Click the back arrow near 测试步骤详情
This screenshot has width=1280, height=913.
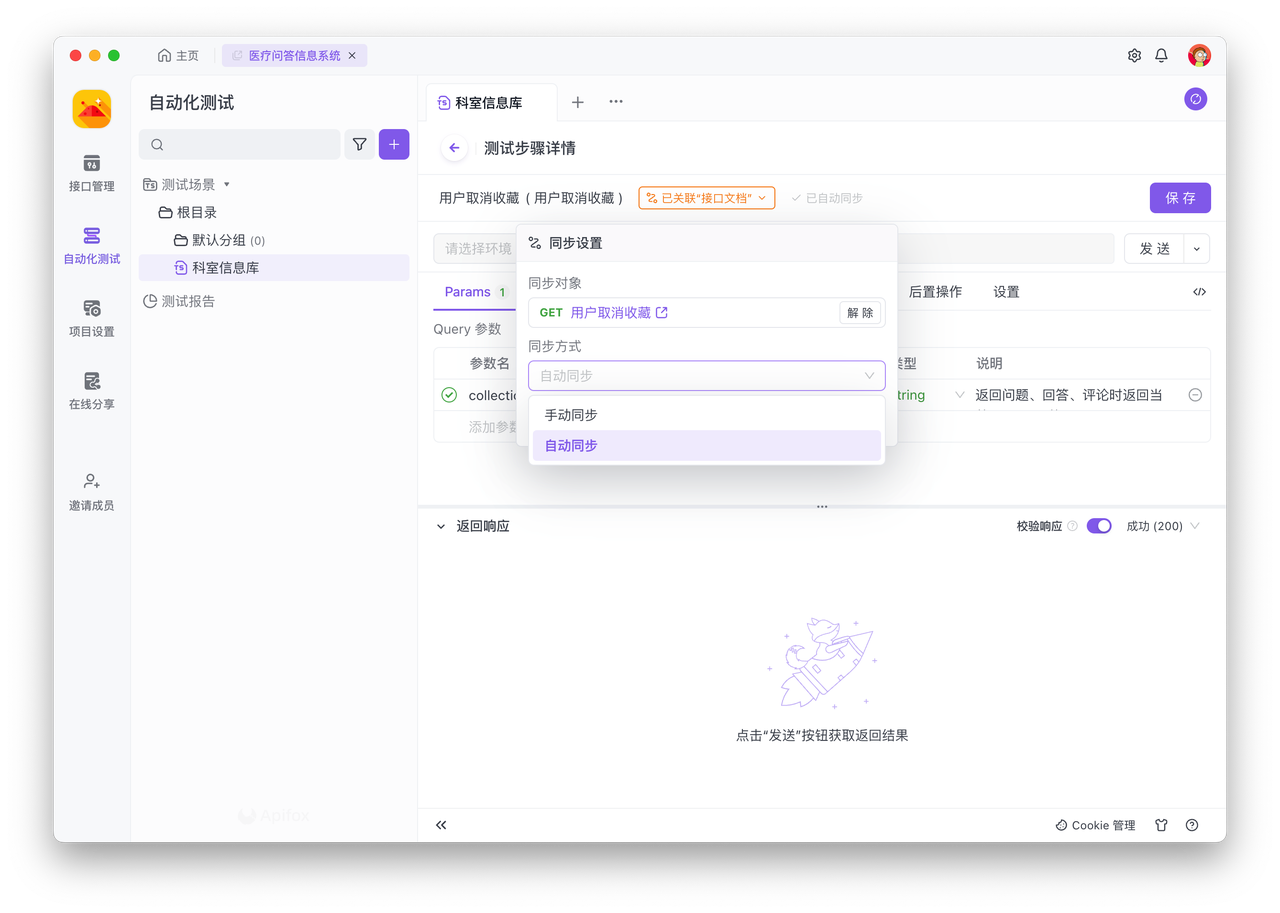[454, 148]
